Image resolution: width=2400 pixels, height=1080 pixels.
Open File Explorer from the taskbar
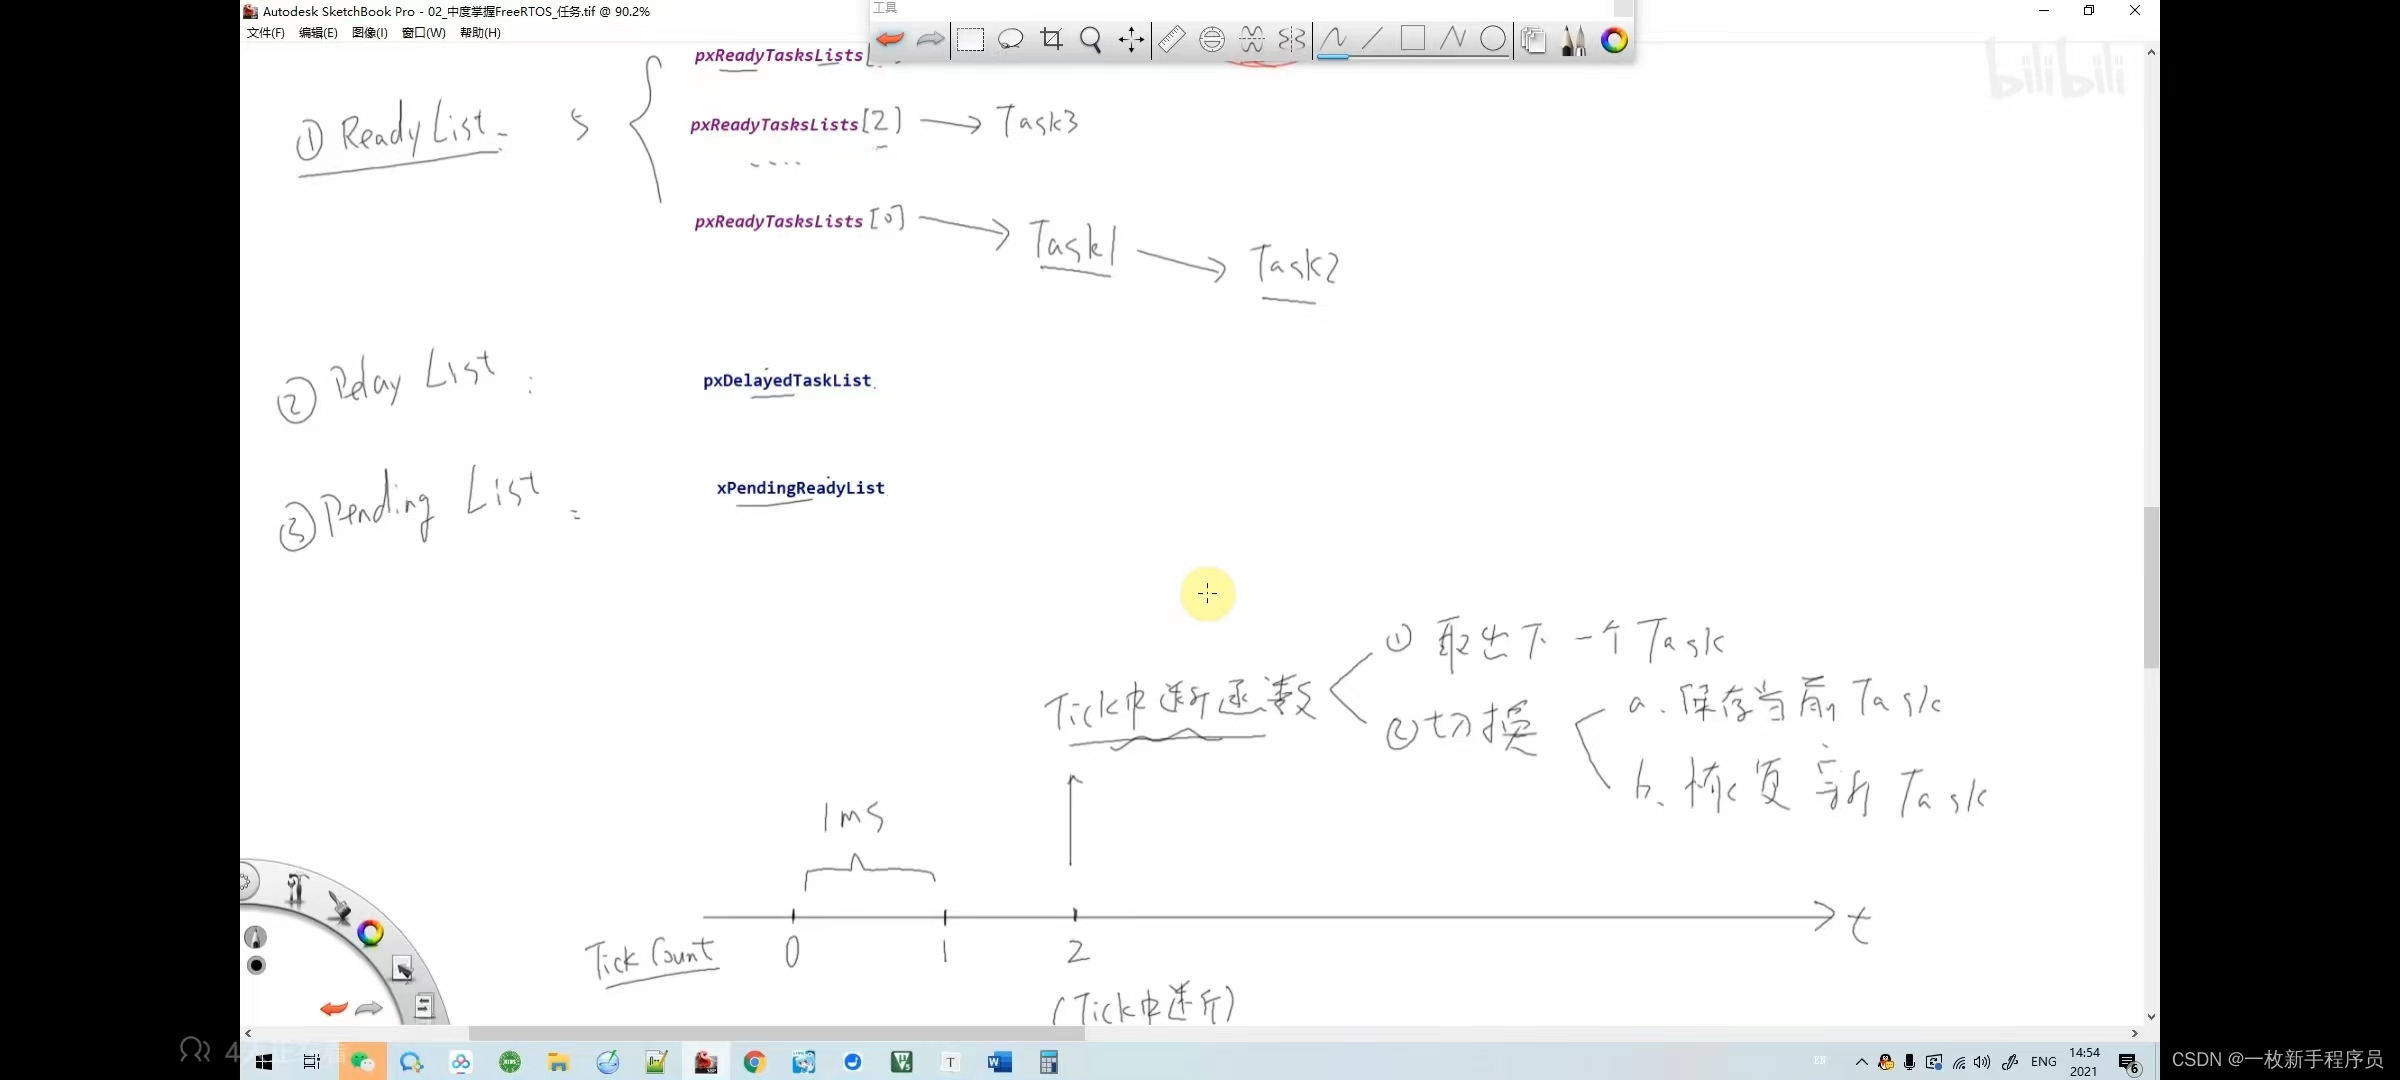click(x=559, y=1062)
